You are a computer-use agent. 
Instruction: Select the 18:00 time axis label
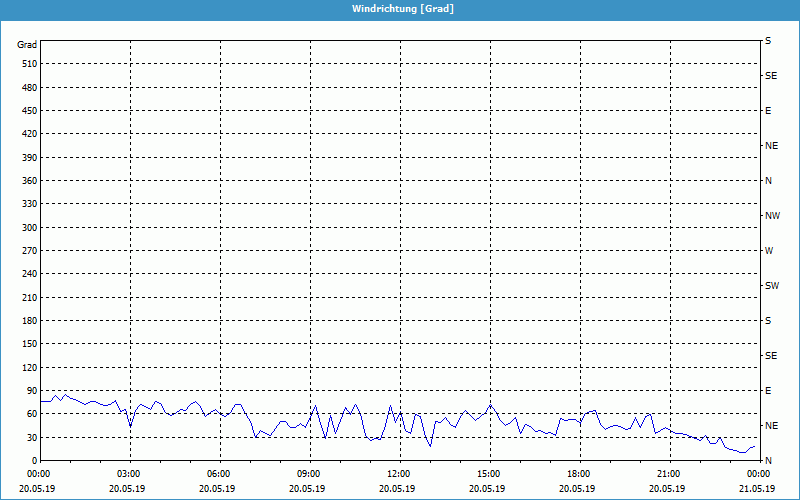579,474
